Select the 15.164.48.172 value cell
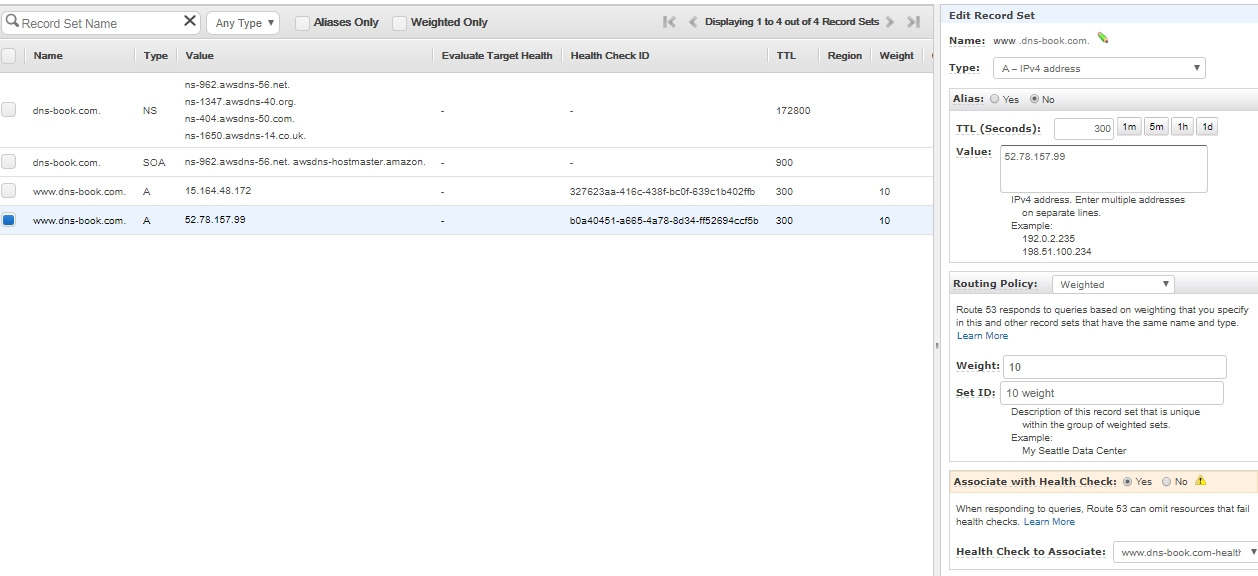Screen dimensions: 1258x576 click(218, 191)
